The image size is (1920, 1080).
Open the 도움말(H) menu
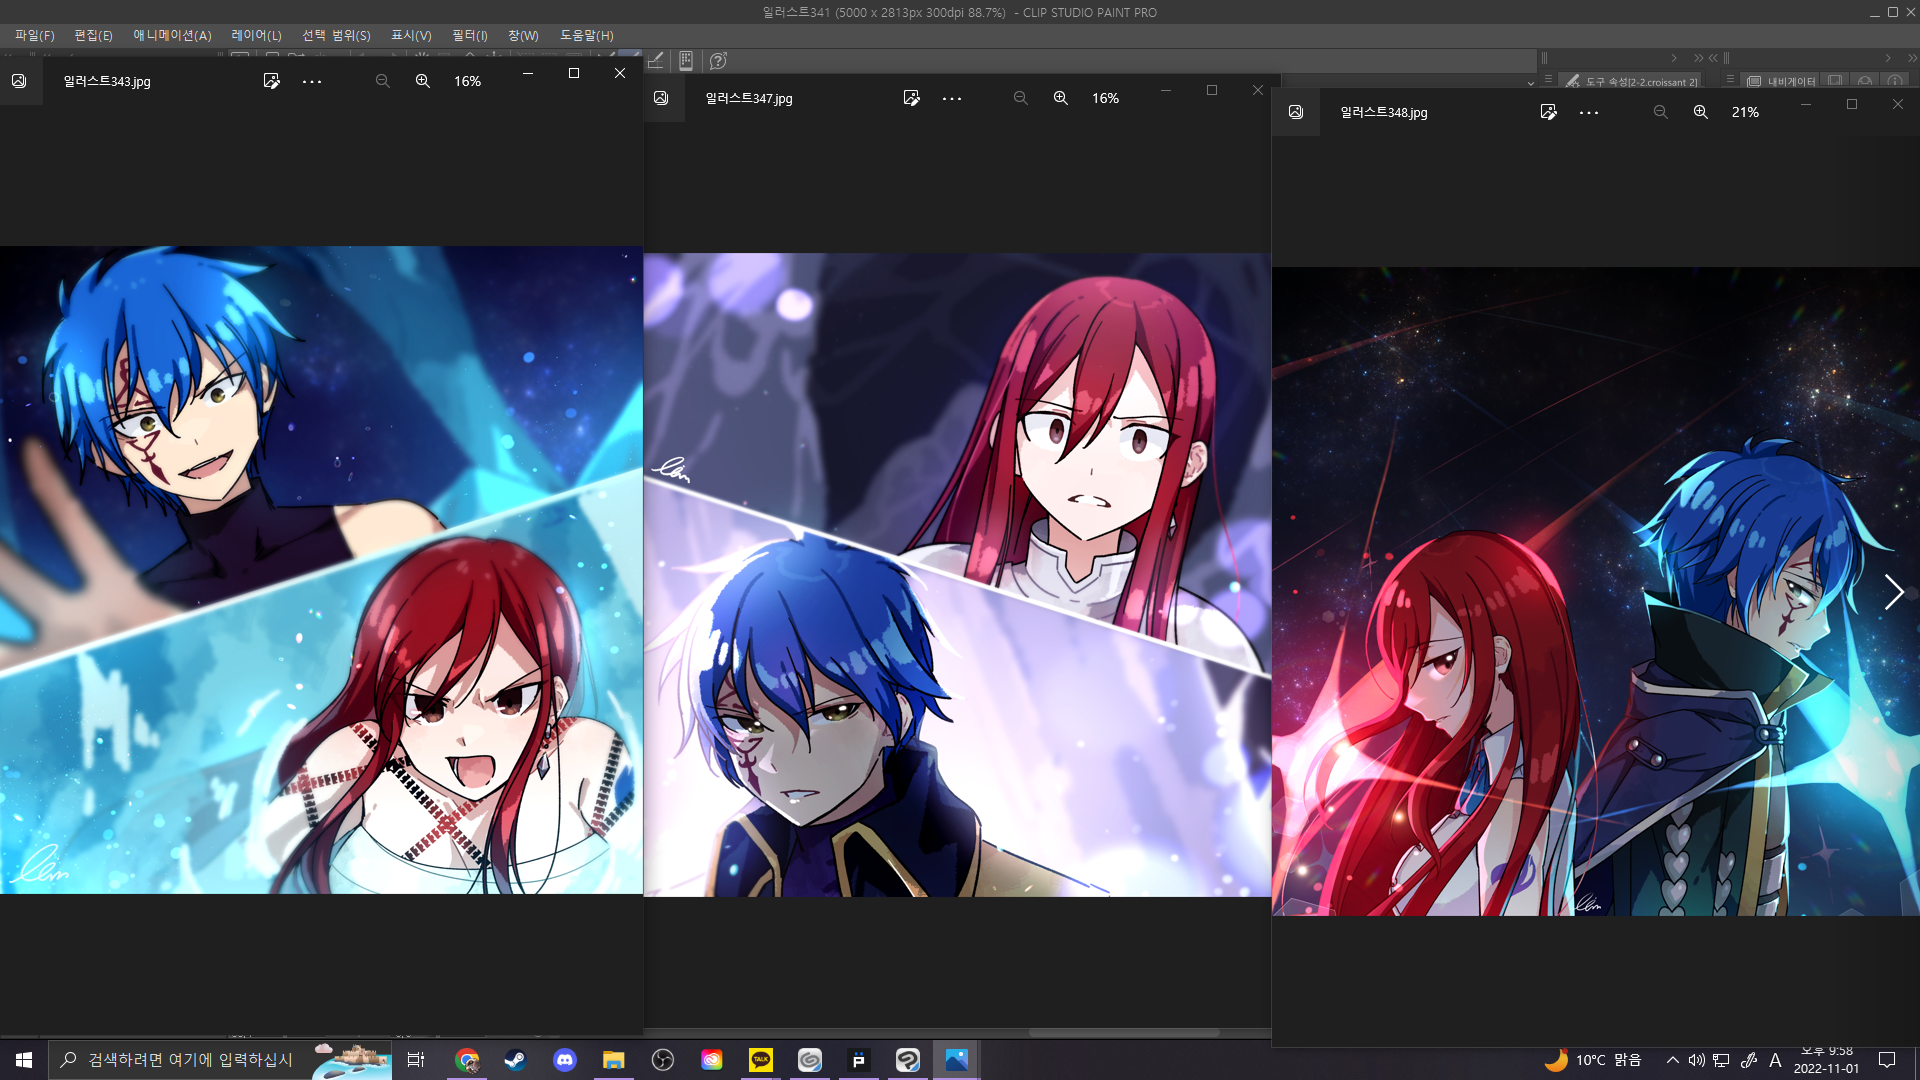tap(586, 35)
